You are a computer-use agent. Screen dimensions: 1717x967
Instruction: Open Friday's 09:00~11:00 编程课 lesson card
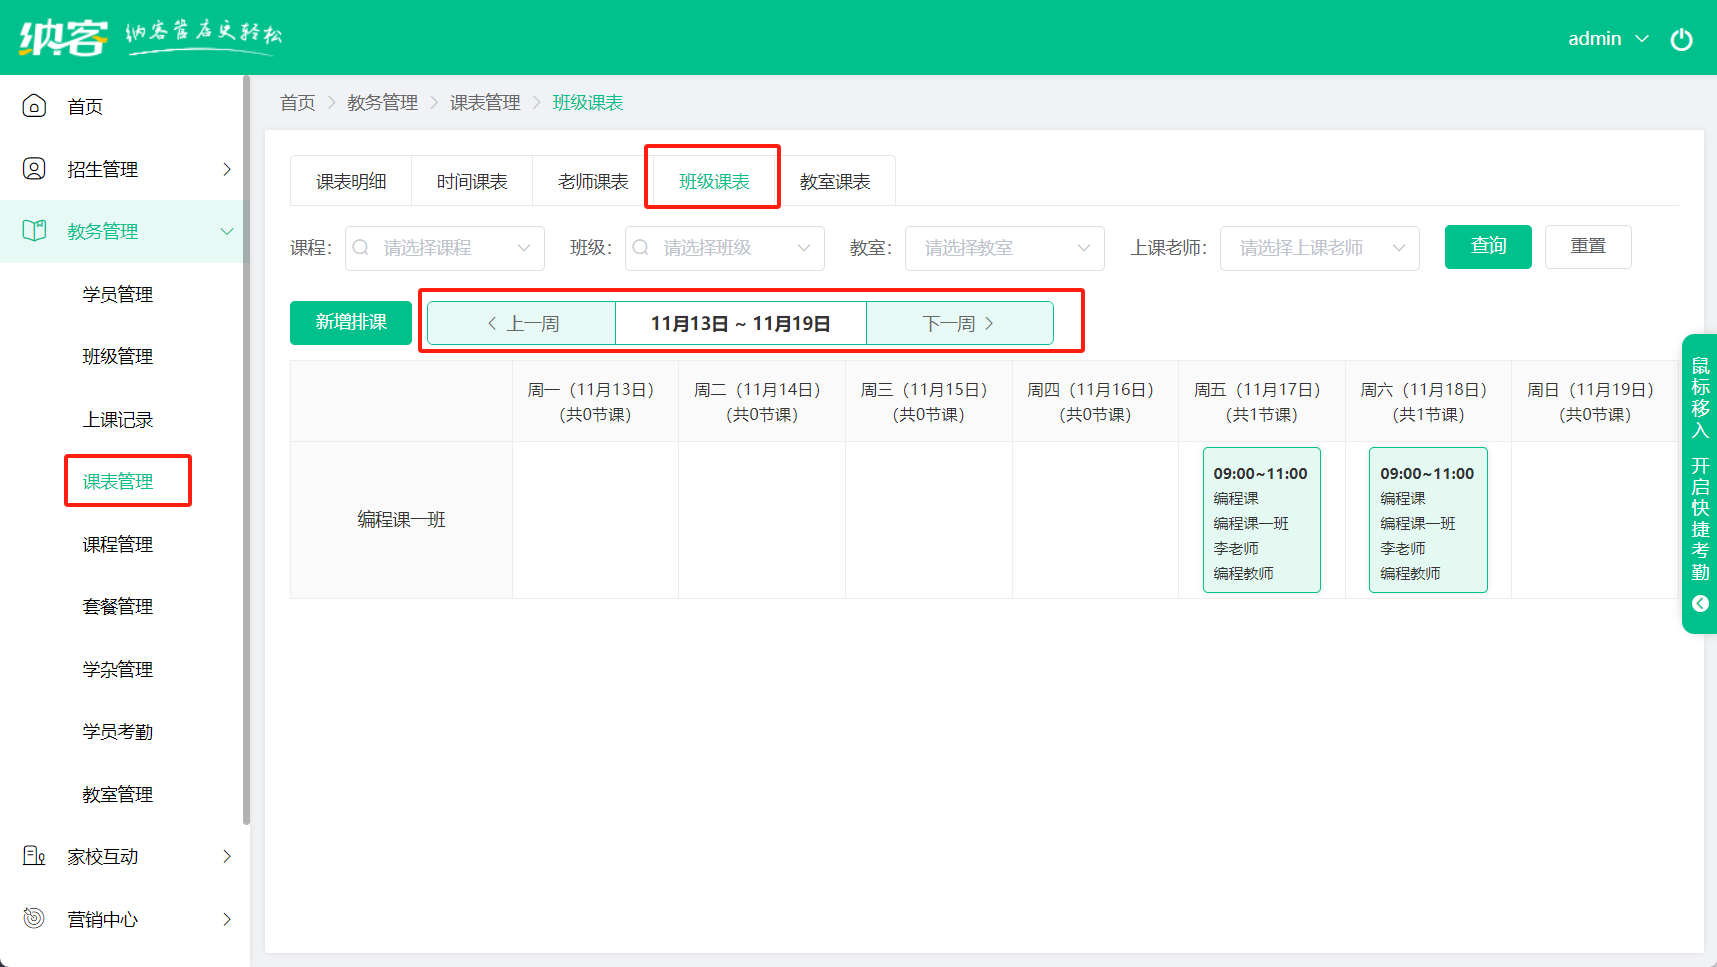click(1261, 520)
